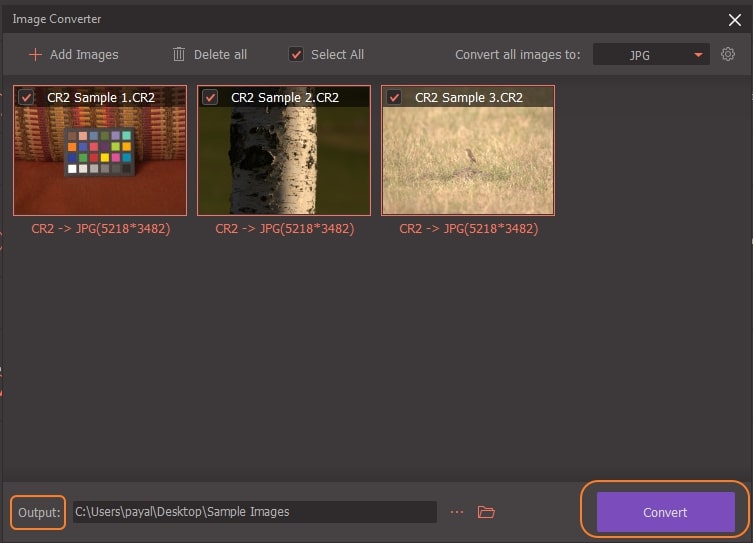This screenshot has height=543, width=753.
Task: Expand the JPG output format dropdown
Action: point(650,55)
